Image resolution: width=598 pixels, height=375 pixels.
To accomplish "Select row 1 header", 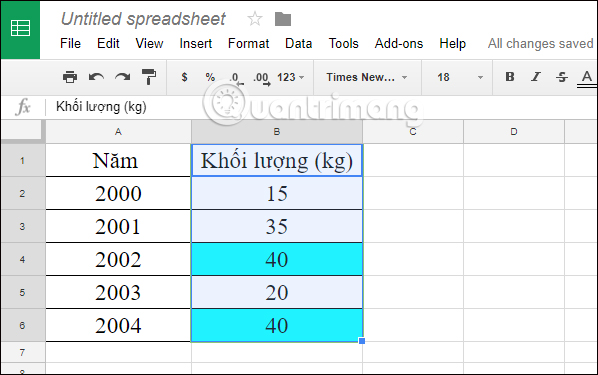I will point(23,161).
